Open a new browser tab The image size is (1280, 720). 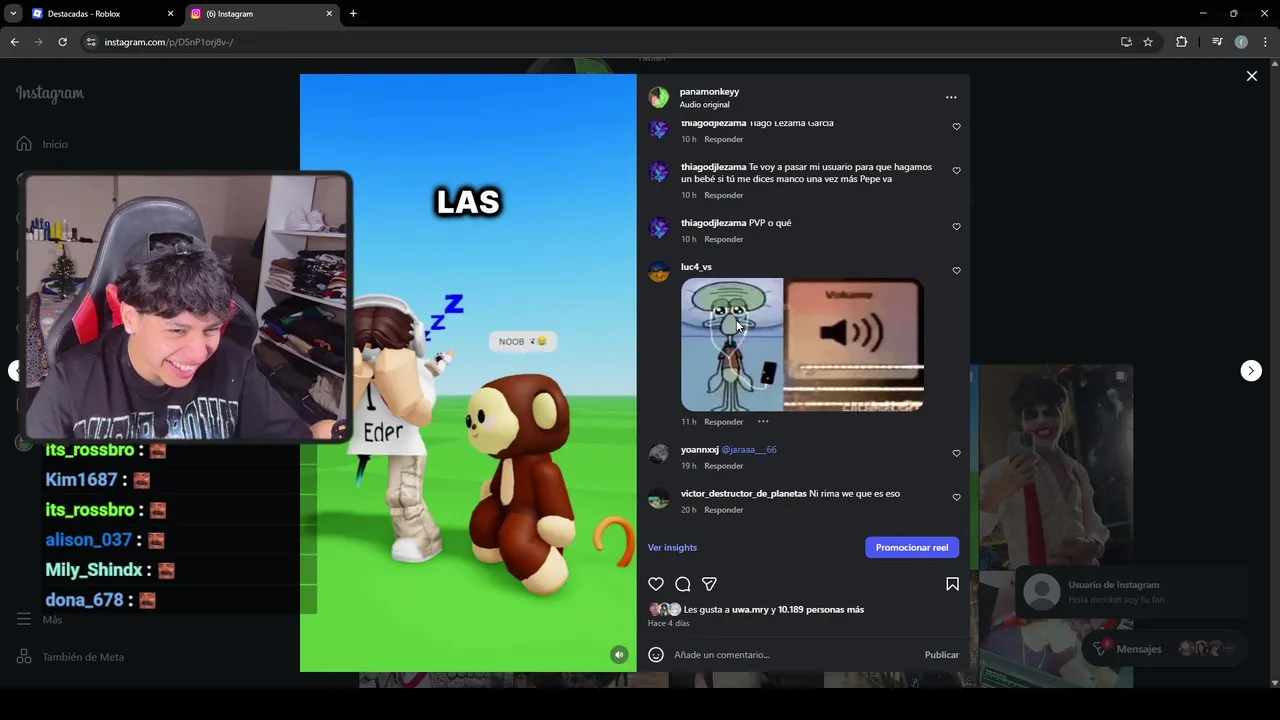(353, 14)
